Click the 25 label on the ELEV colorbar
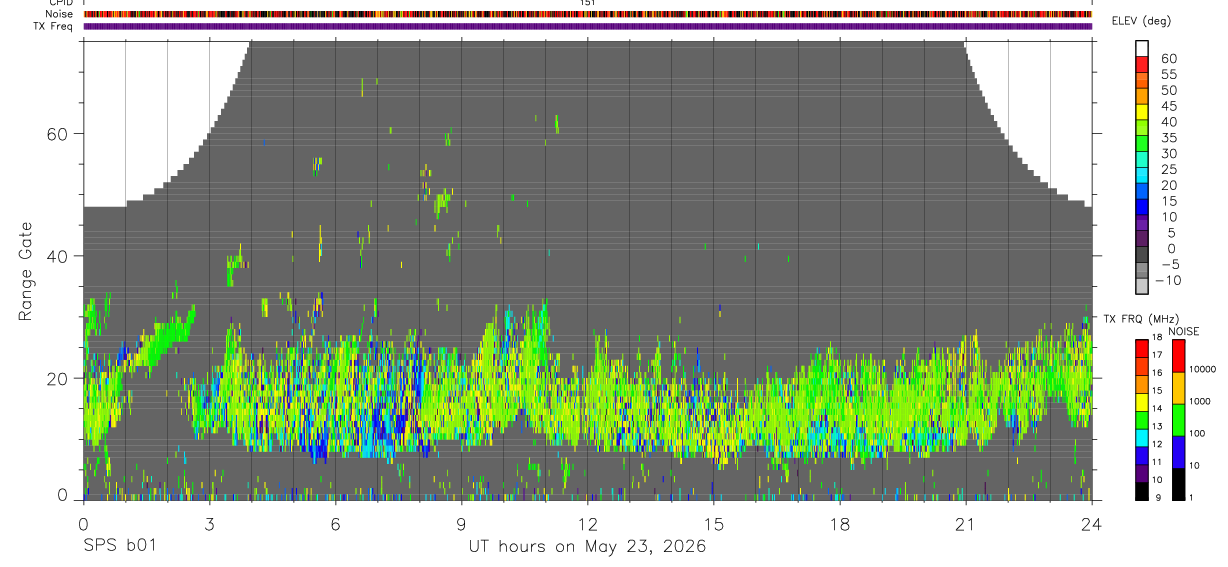 [1167, 169]
